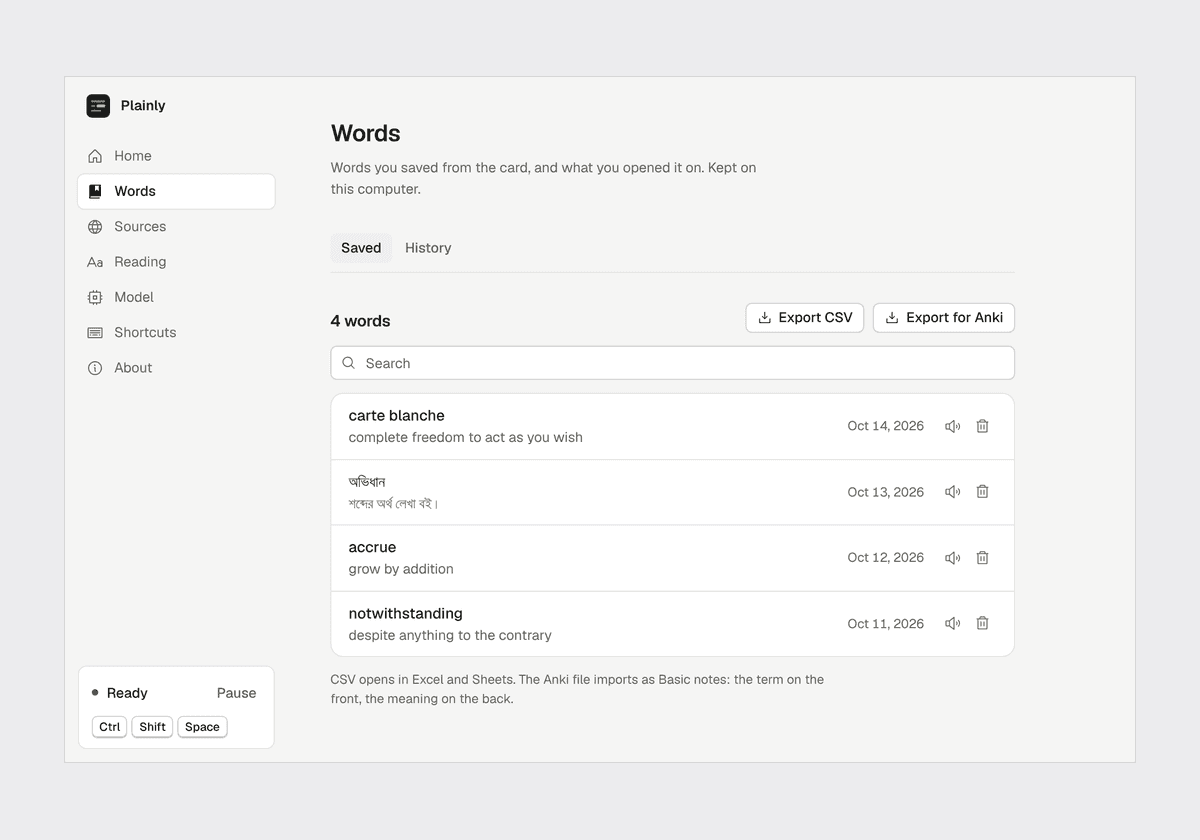Click the date "Oct 11, 2026"
Image resolution: width=1200 pixels, height=840 pixels.
[x=886, y=624]
